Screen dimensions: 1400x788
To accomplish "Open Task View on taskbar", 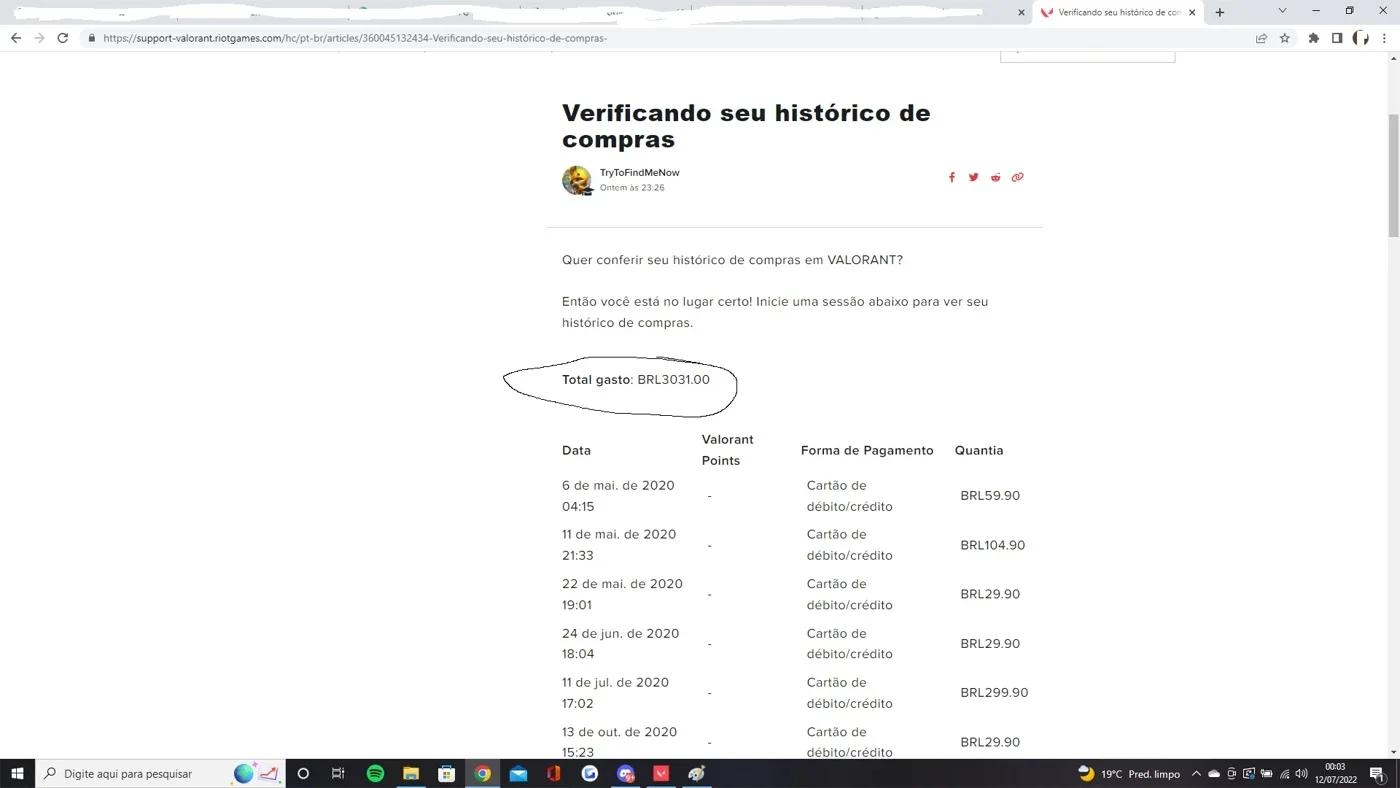I will (338, 773).
